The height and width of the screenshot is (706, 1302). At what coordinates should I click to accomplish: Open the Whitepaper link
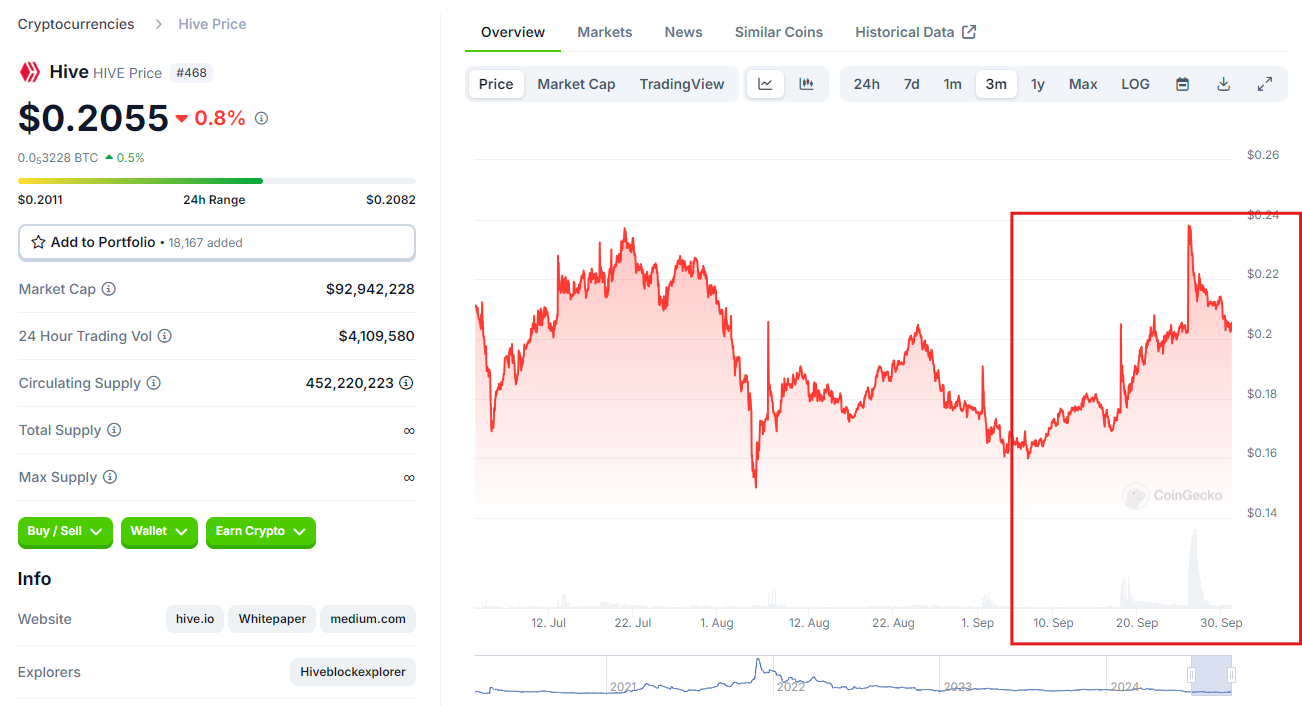[273, 619]
